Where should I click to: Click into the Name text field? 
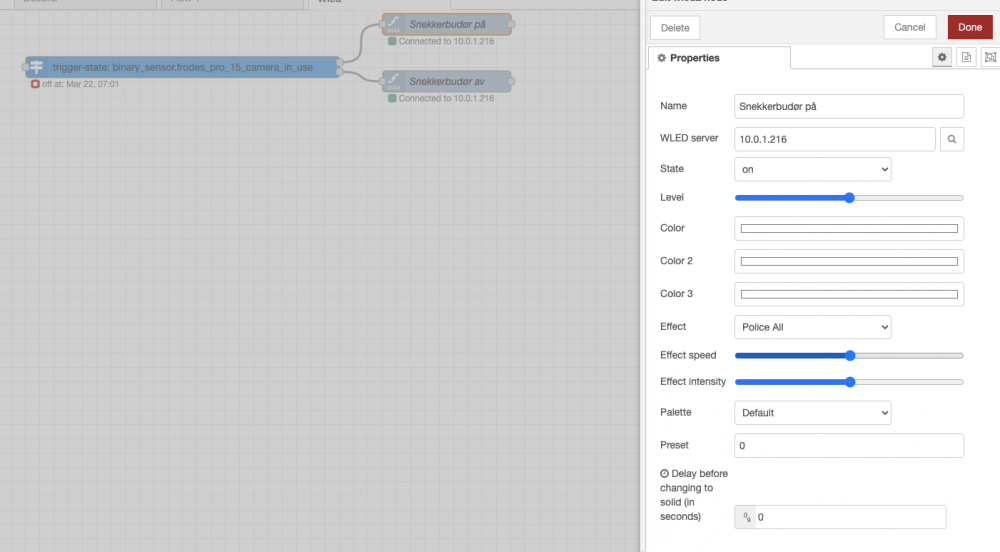tap(848, 106)
